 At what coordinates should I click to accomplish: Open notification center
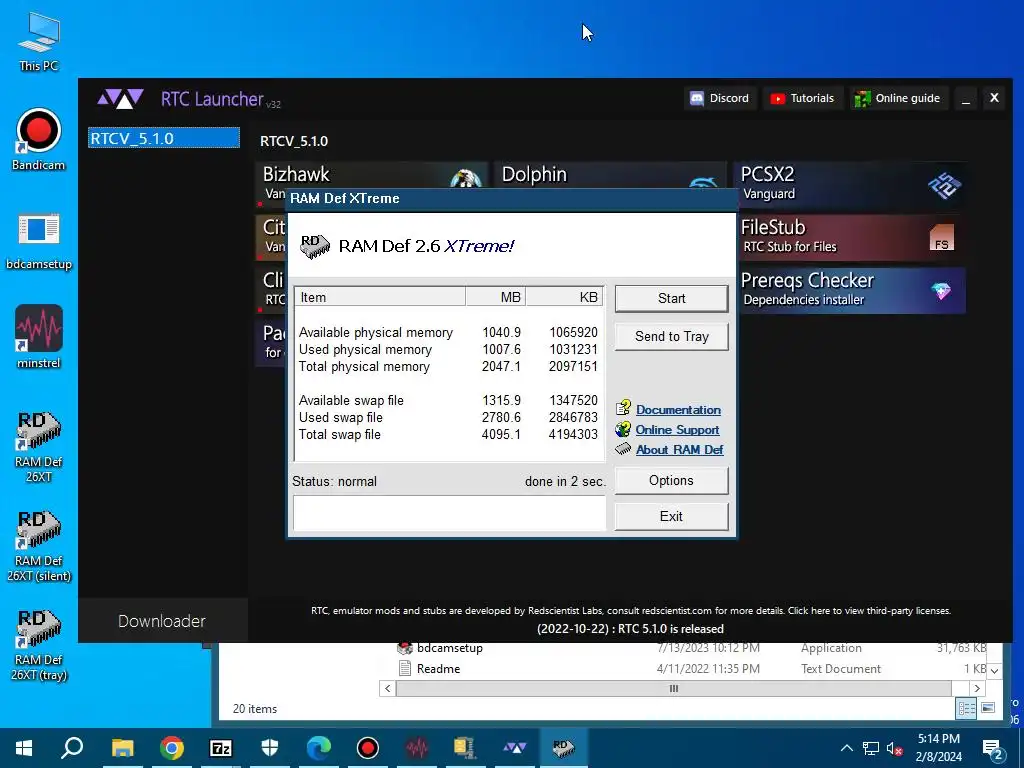click(x=993, y=749)
